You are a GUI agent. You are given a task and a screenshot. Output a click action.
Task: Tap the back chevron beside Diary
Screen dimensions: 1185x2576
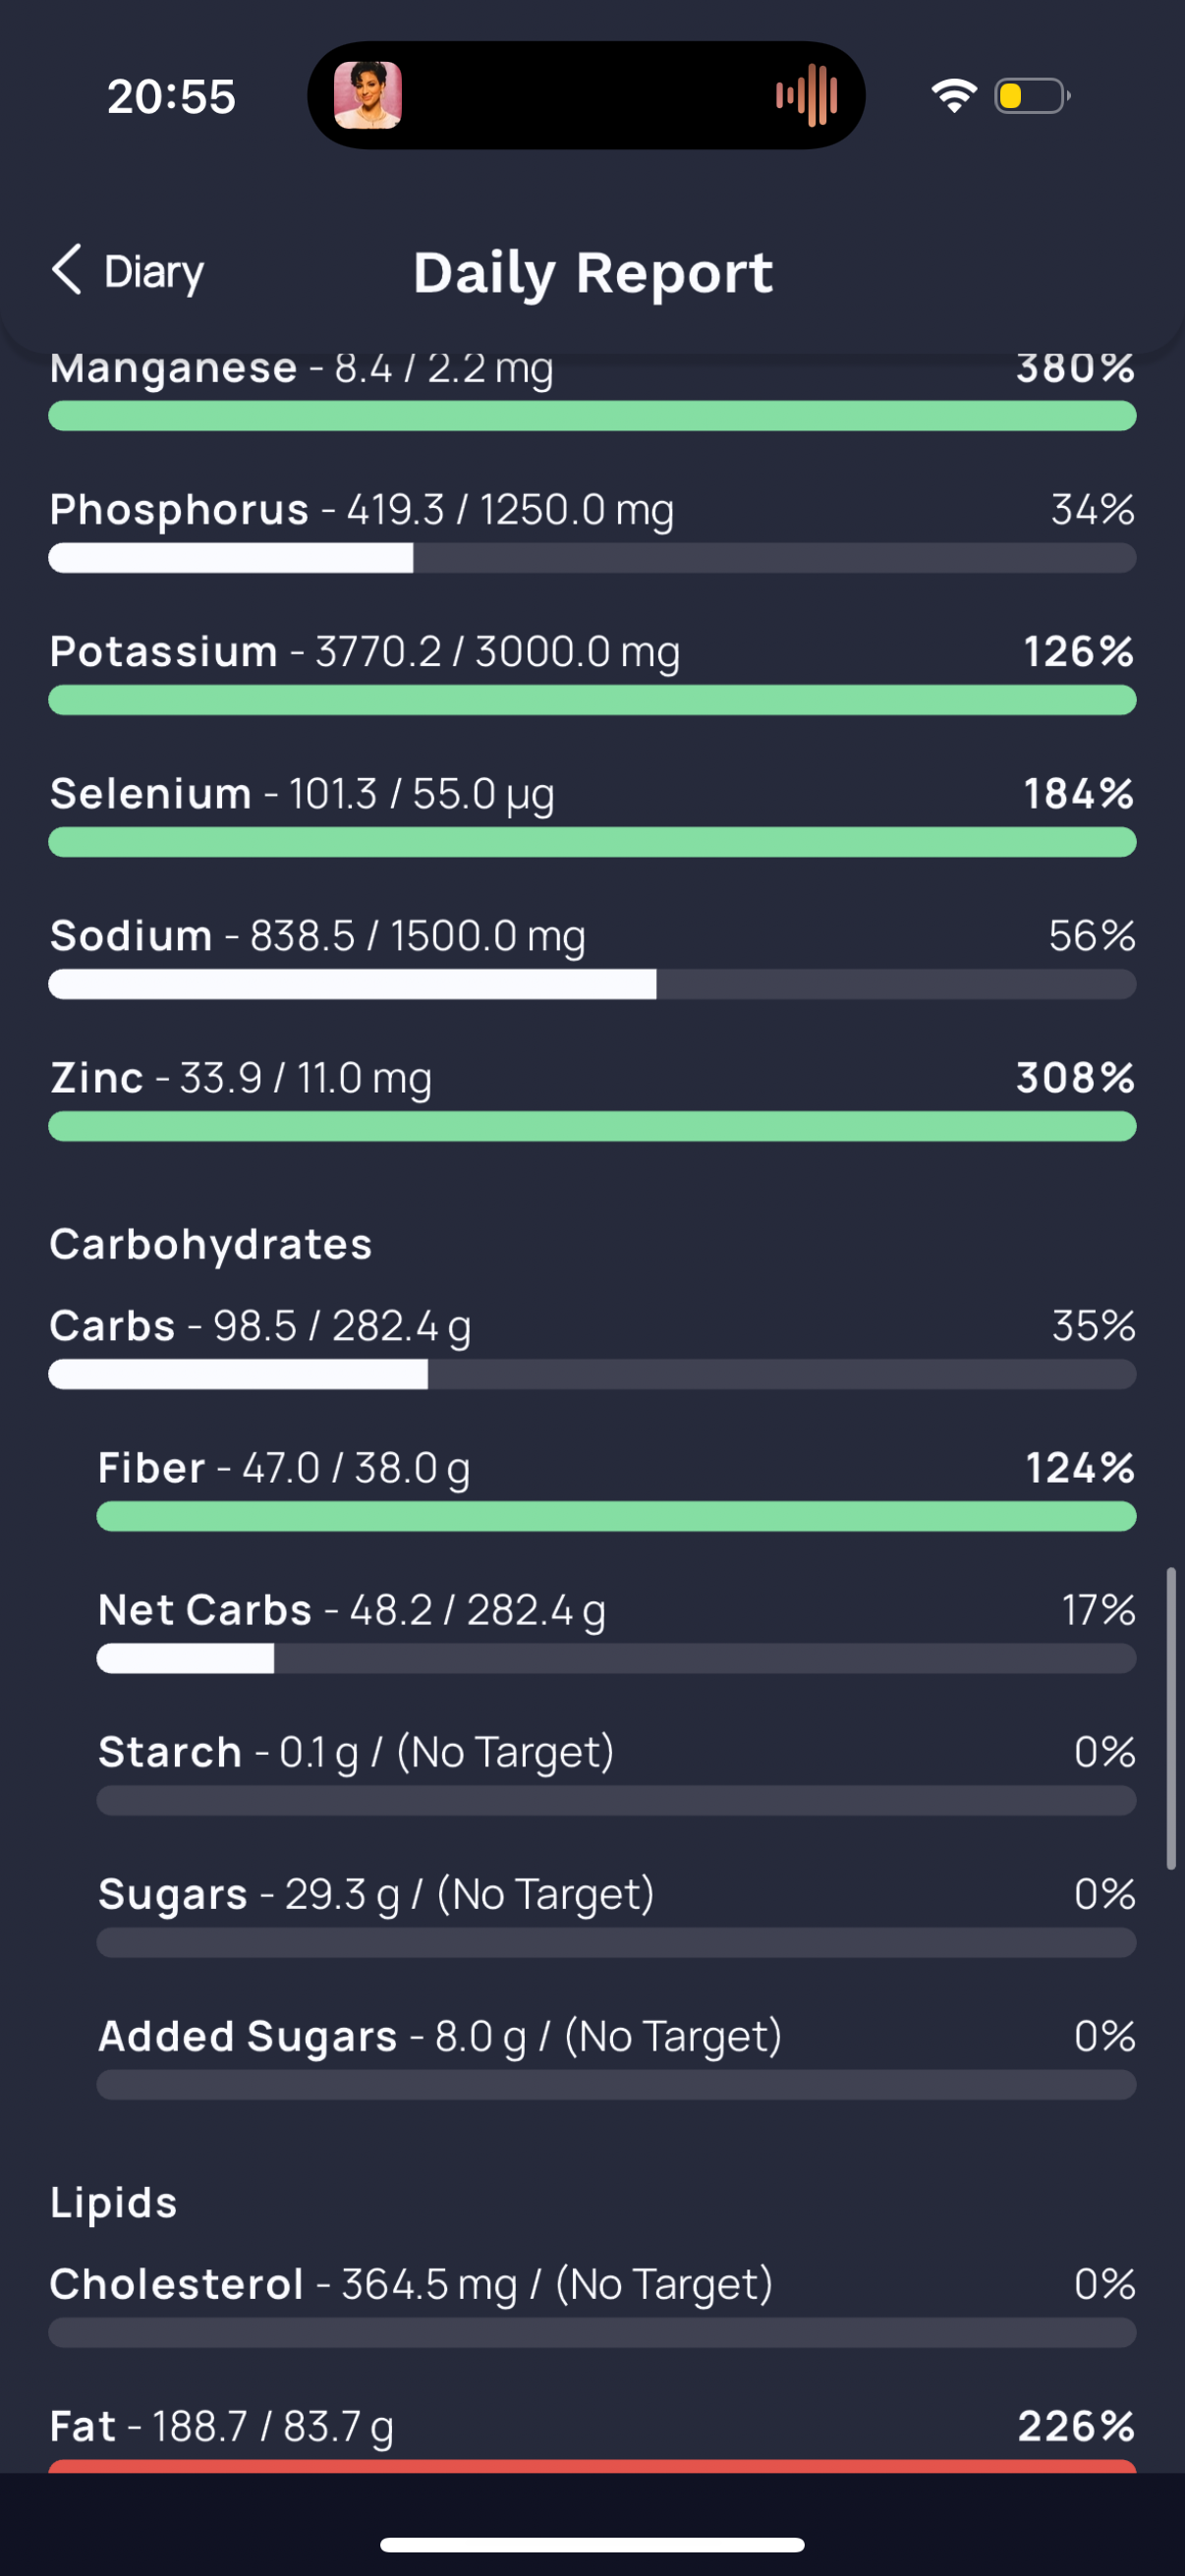(x=67, y=270)
